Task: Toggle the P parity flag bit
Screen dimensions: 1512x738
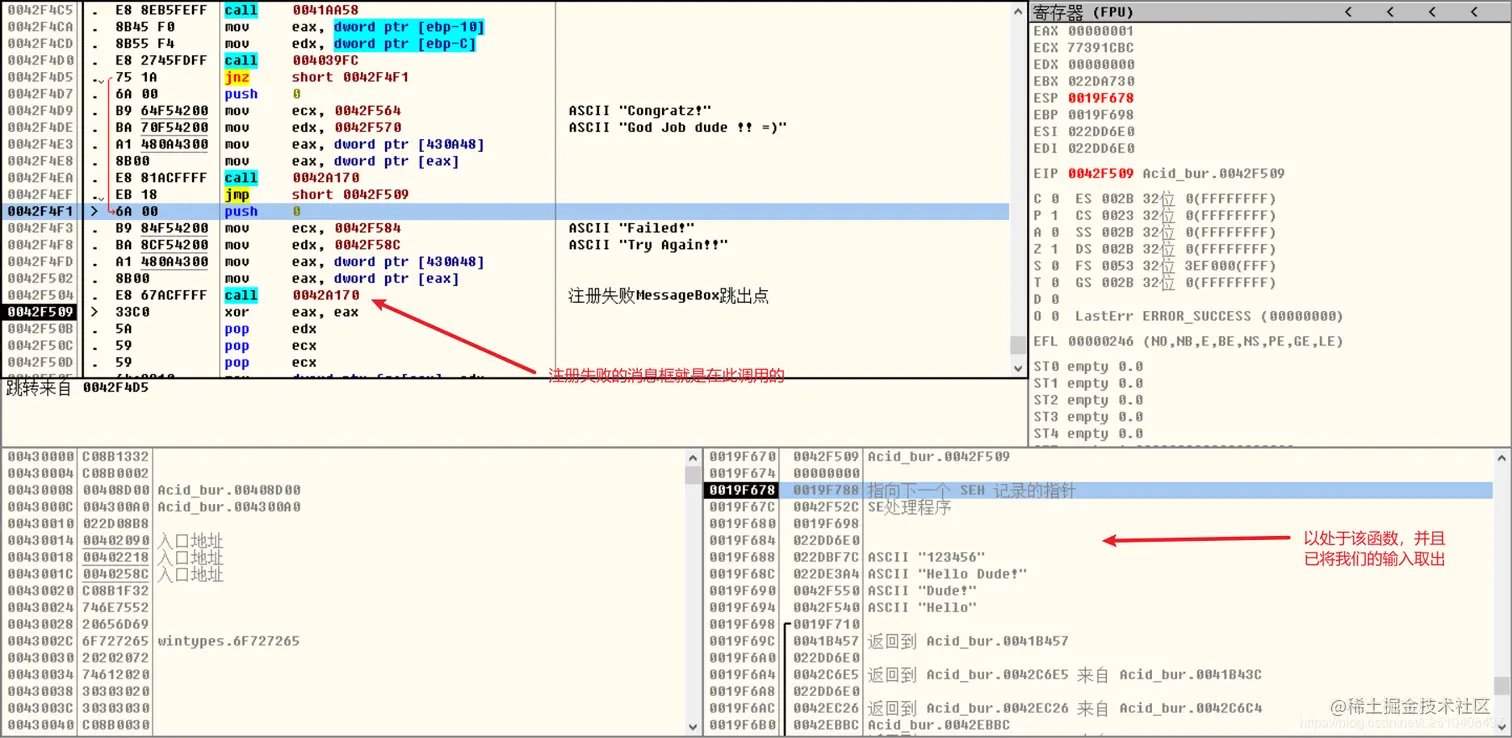Action: [1055, 216]
